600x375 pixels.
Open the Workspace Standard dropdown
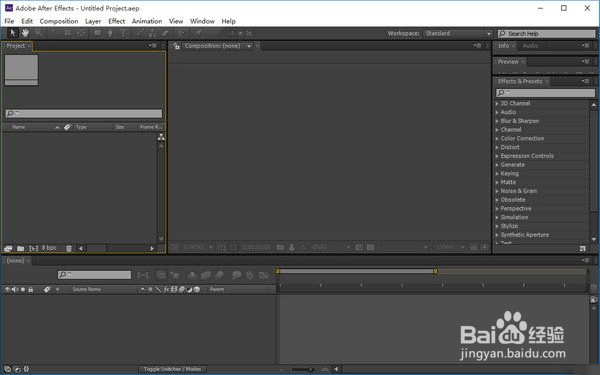pos(458,34)
